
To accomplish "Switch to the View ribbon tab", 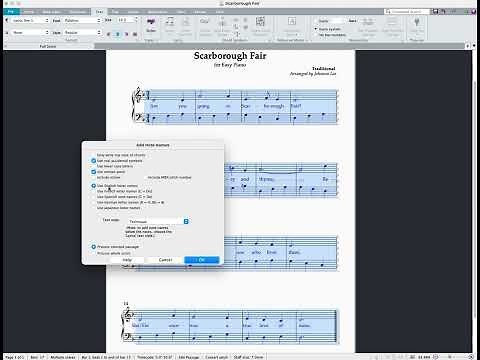I will (180, 12).
